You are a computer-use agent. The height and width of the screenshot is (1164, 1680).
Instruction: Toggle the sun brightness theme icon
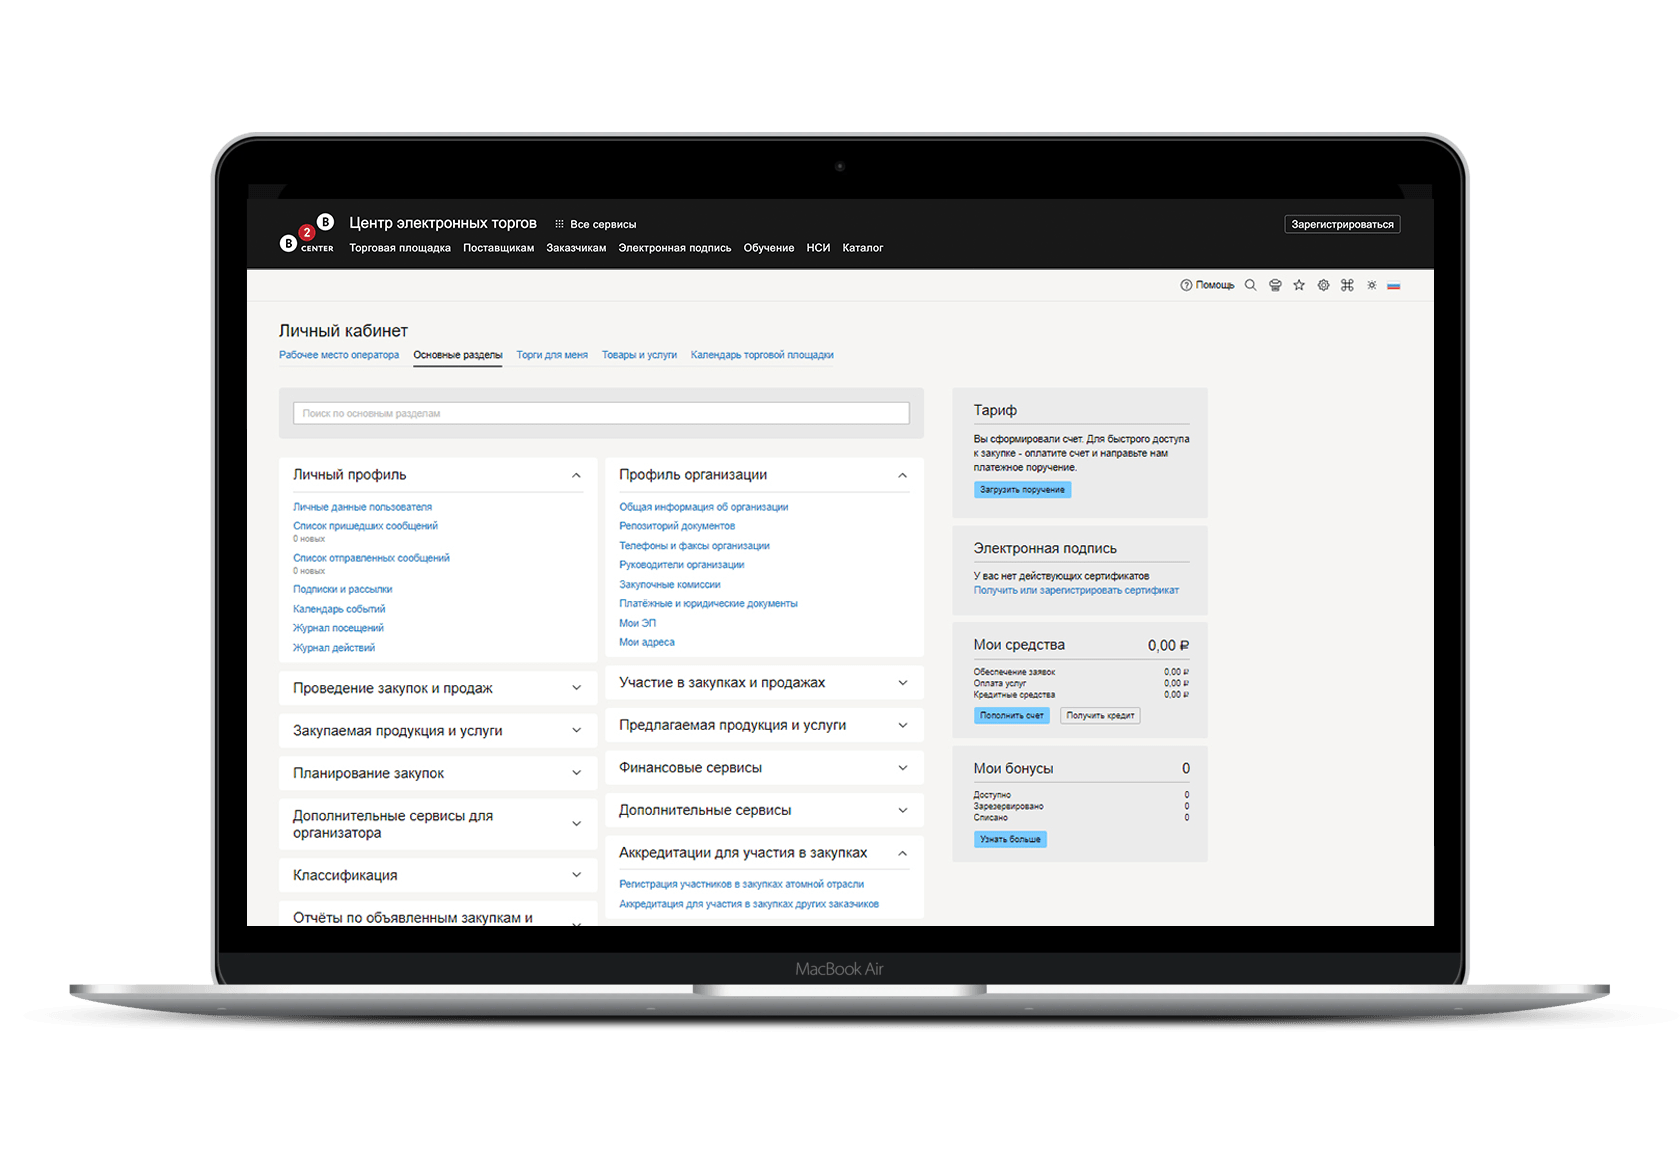coord(1372,285)
